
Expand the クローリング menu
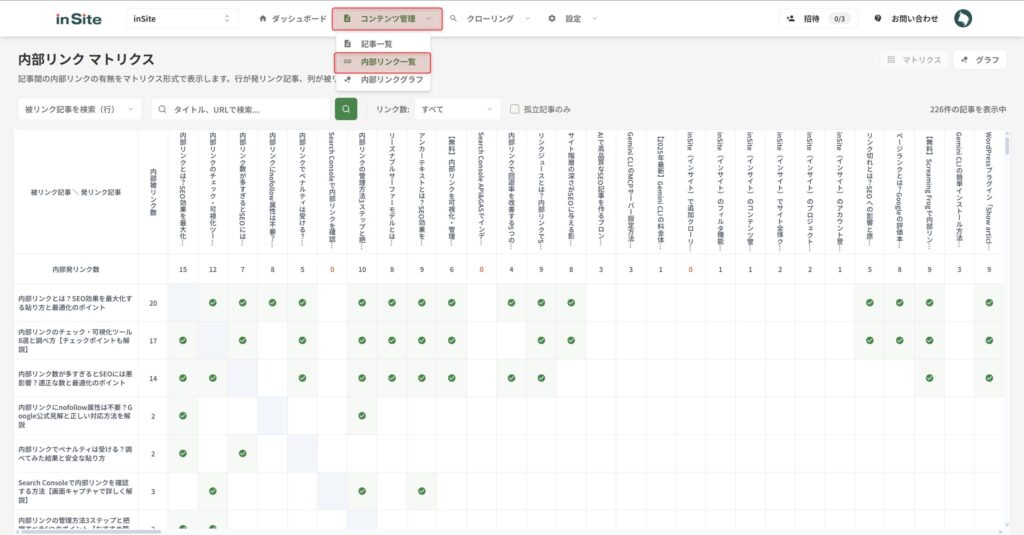(489, 19)
